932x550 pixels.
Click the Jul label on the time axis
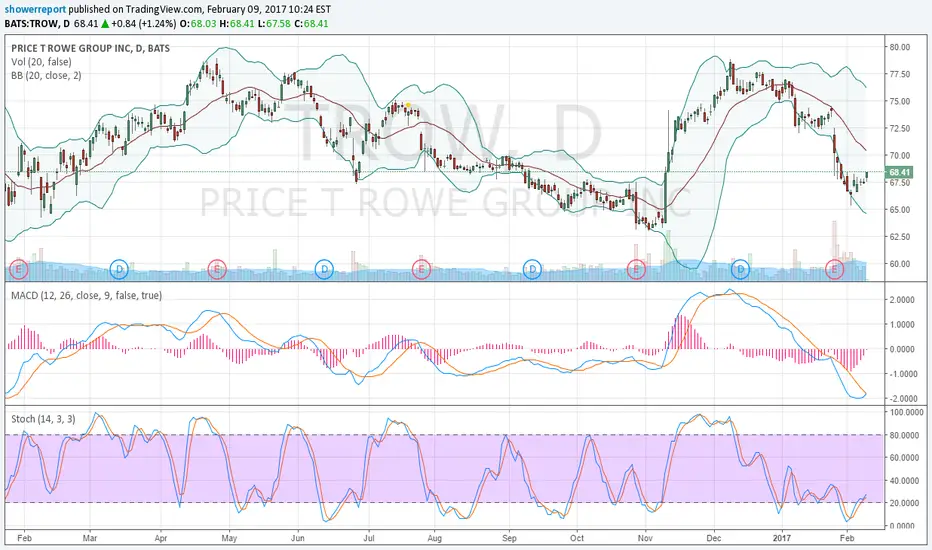pyautogui.click(x=369, y=538)
